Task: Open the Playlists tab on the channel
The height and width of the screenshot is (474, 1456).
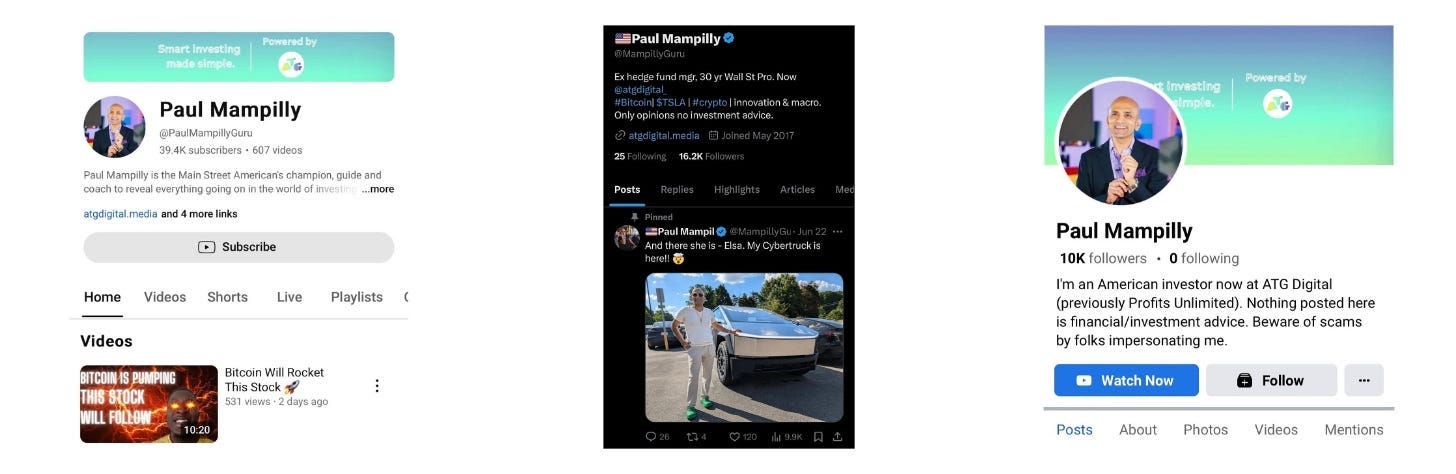Action: (x=357, y=297)
